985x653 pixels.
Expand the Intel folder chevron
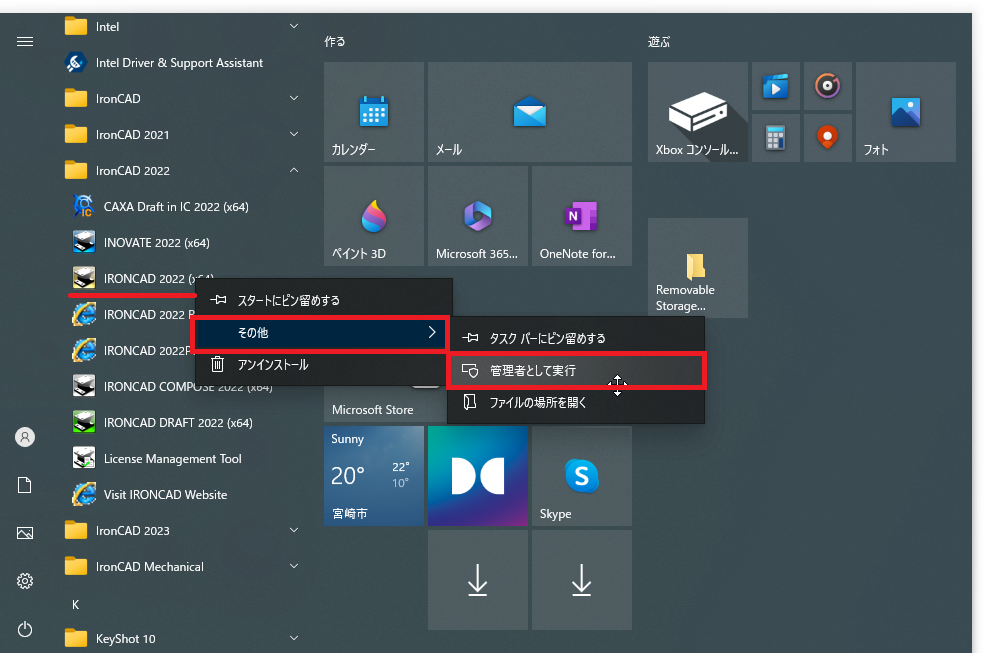pyautogui.click(x=293, y=26)
